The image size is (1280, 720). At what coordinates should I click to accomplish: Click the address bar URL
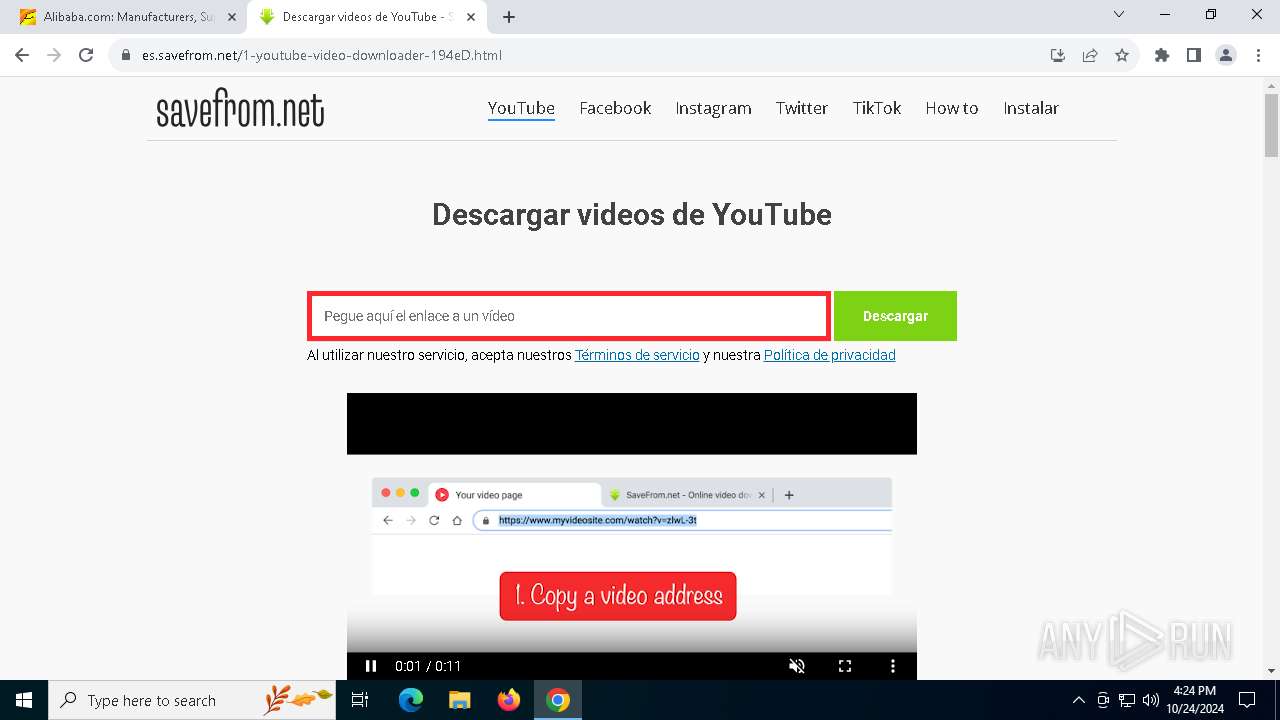(322, 56)
